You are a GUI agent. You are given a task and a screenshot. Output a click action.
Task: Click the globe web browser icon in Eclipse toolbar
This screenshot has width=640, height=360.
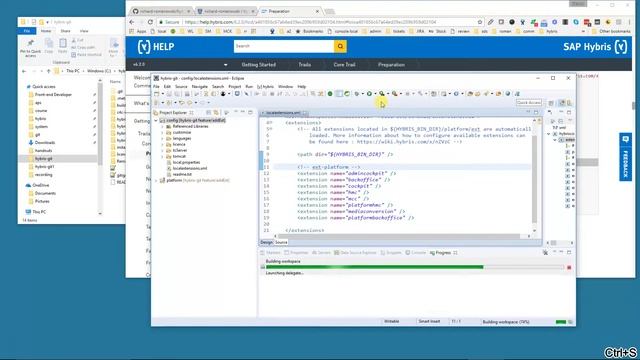508,94
